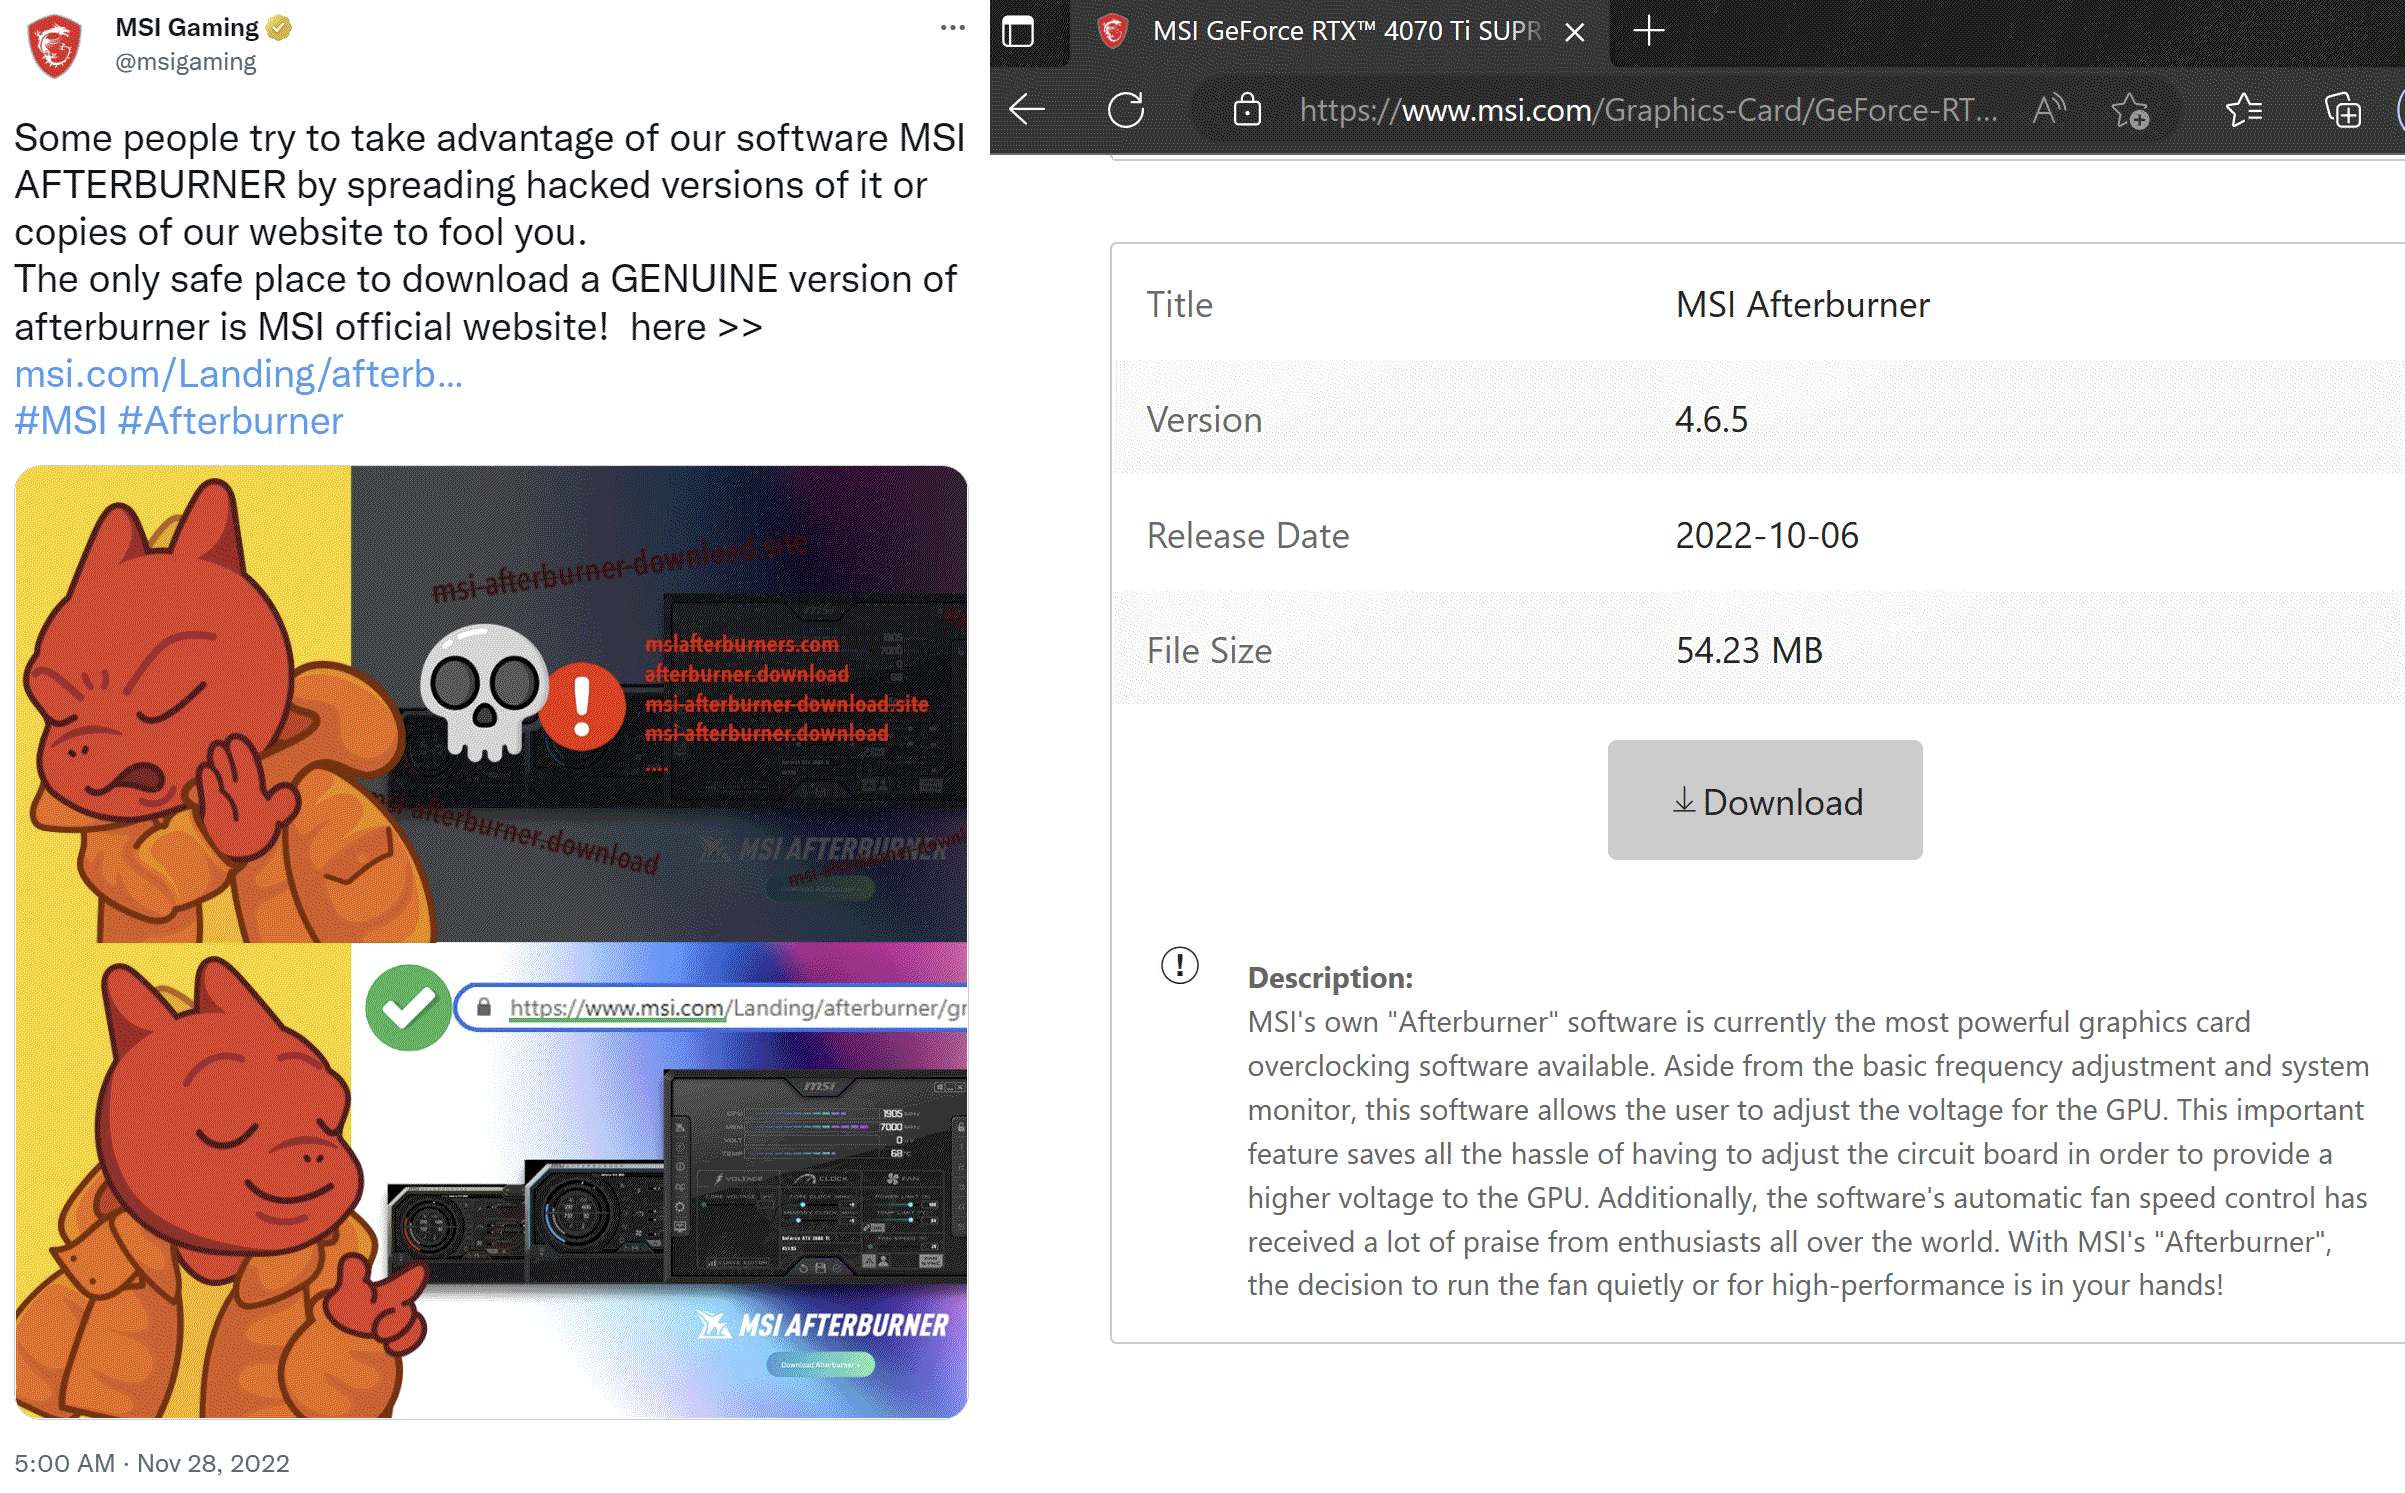This screenshot has width=2405, height=1493.
Task: Select the file size 54.23 MB
Action: coord(1749,650)
